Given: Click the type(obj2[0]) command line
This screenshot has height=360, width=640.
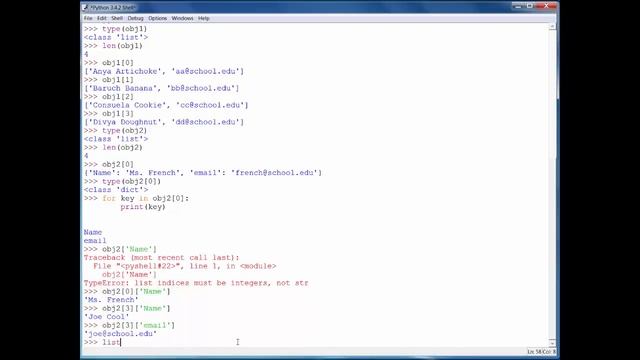Looking at the screenshot, I should click(122, 181).
